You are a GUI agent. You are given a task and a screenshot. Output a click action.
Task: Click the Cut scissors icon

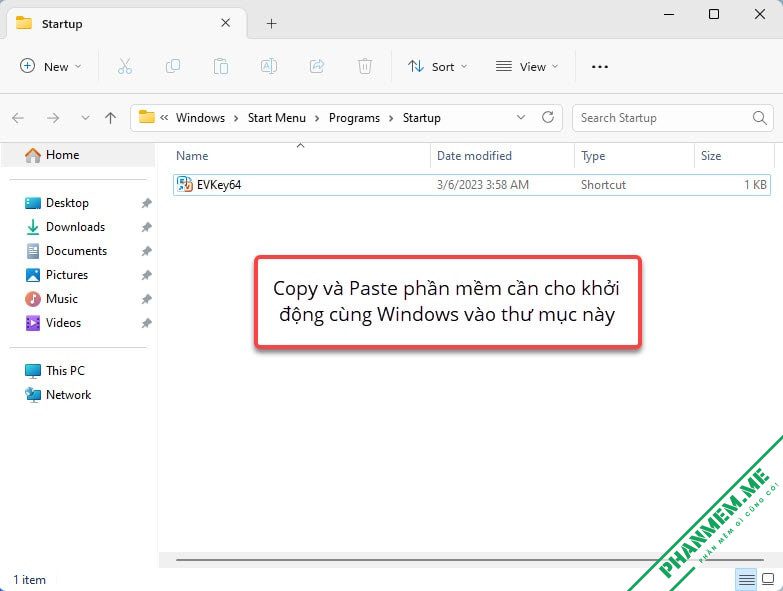click(125, 66)
